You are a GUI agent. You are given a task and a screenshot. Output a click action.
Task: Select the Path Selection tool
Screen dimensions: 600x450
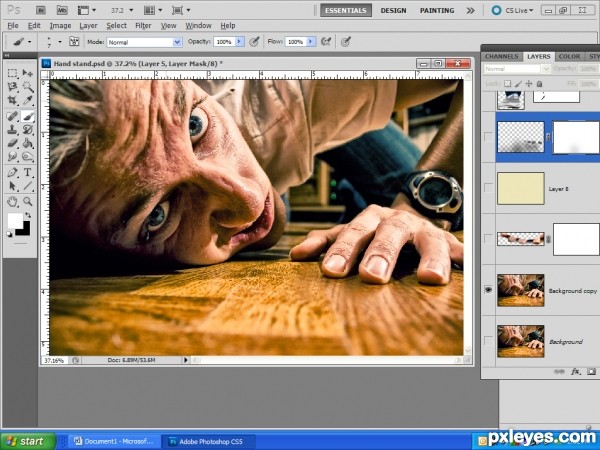[12, 186]
